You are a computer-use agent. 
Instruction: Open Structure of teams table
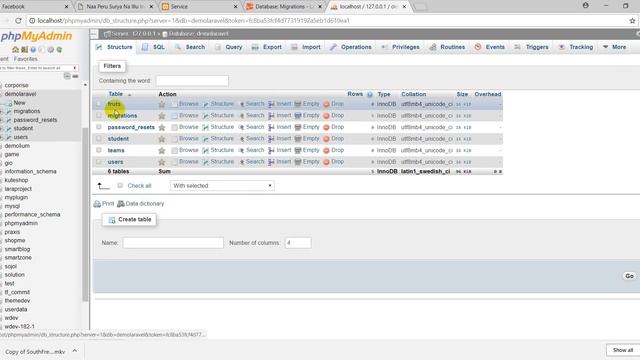pos(218,150)
